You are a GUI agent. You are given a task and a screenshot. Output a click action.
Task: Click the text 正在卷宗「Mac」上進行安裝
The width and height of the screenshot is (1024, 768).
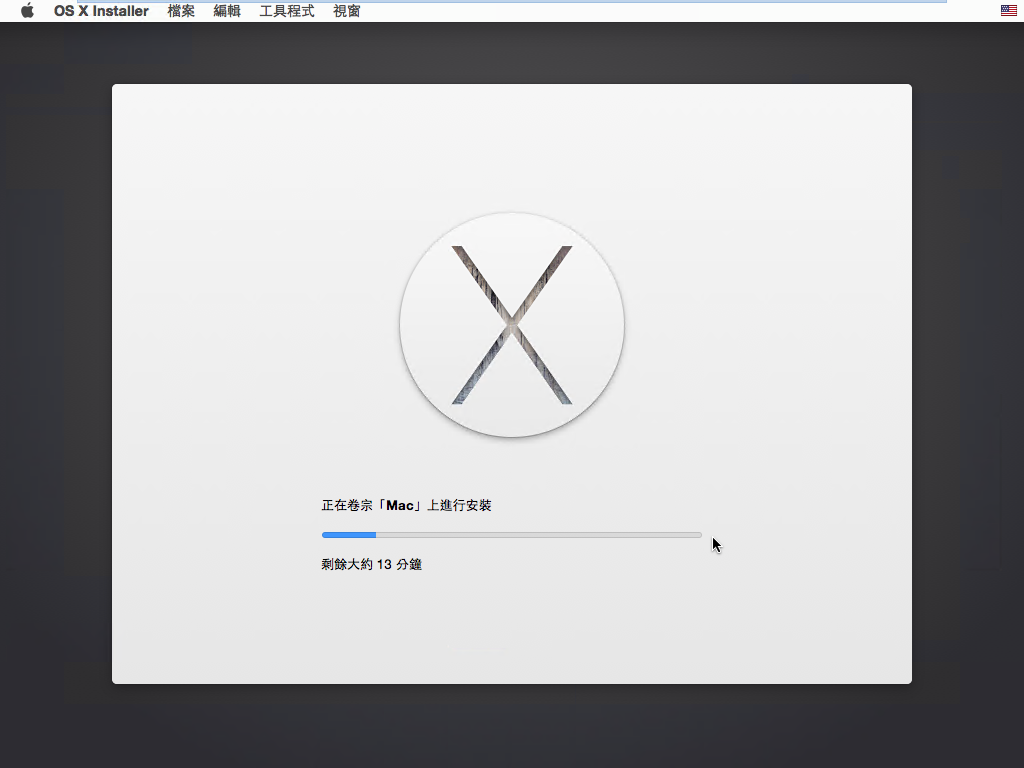pos(406,505)
